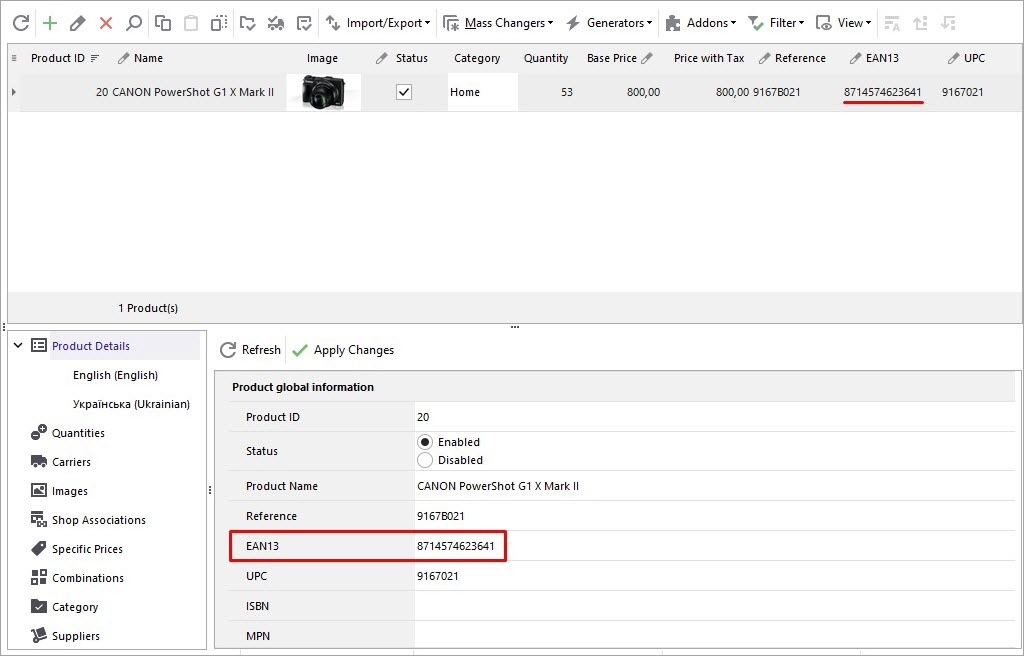This screenshot has height=656, width=1024.
Task: Select English (English) language item
Action: coord(116,375)
